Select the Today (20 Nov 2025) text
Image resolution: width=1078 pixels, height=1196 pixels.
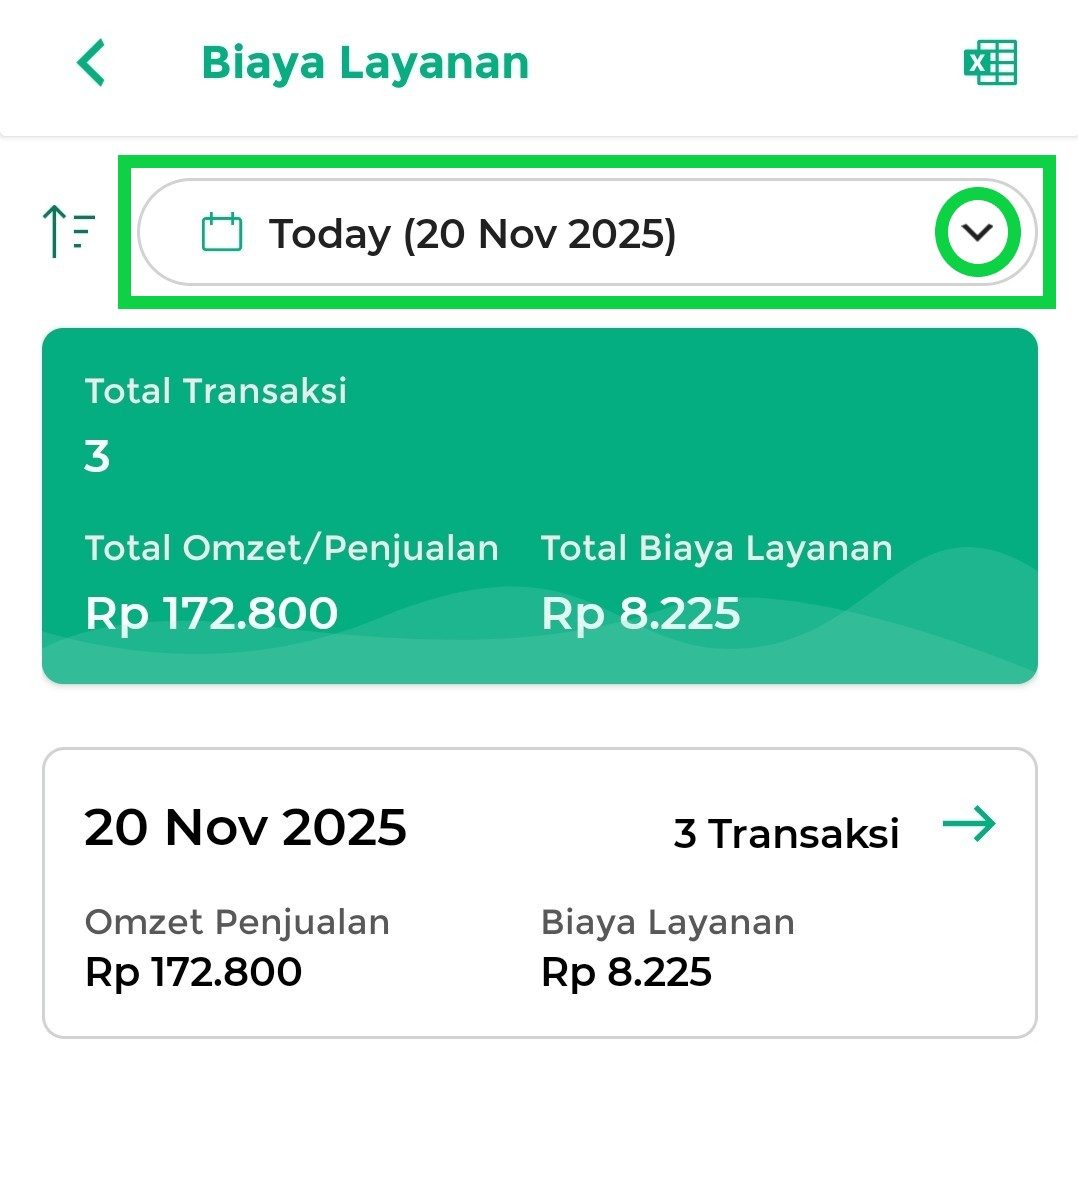[x=472, y=234]
